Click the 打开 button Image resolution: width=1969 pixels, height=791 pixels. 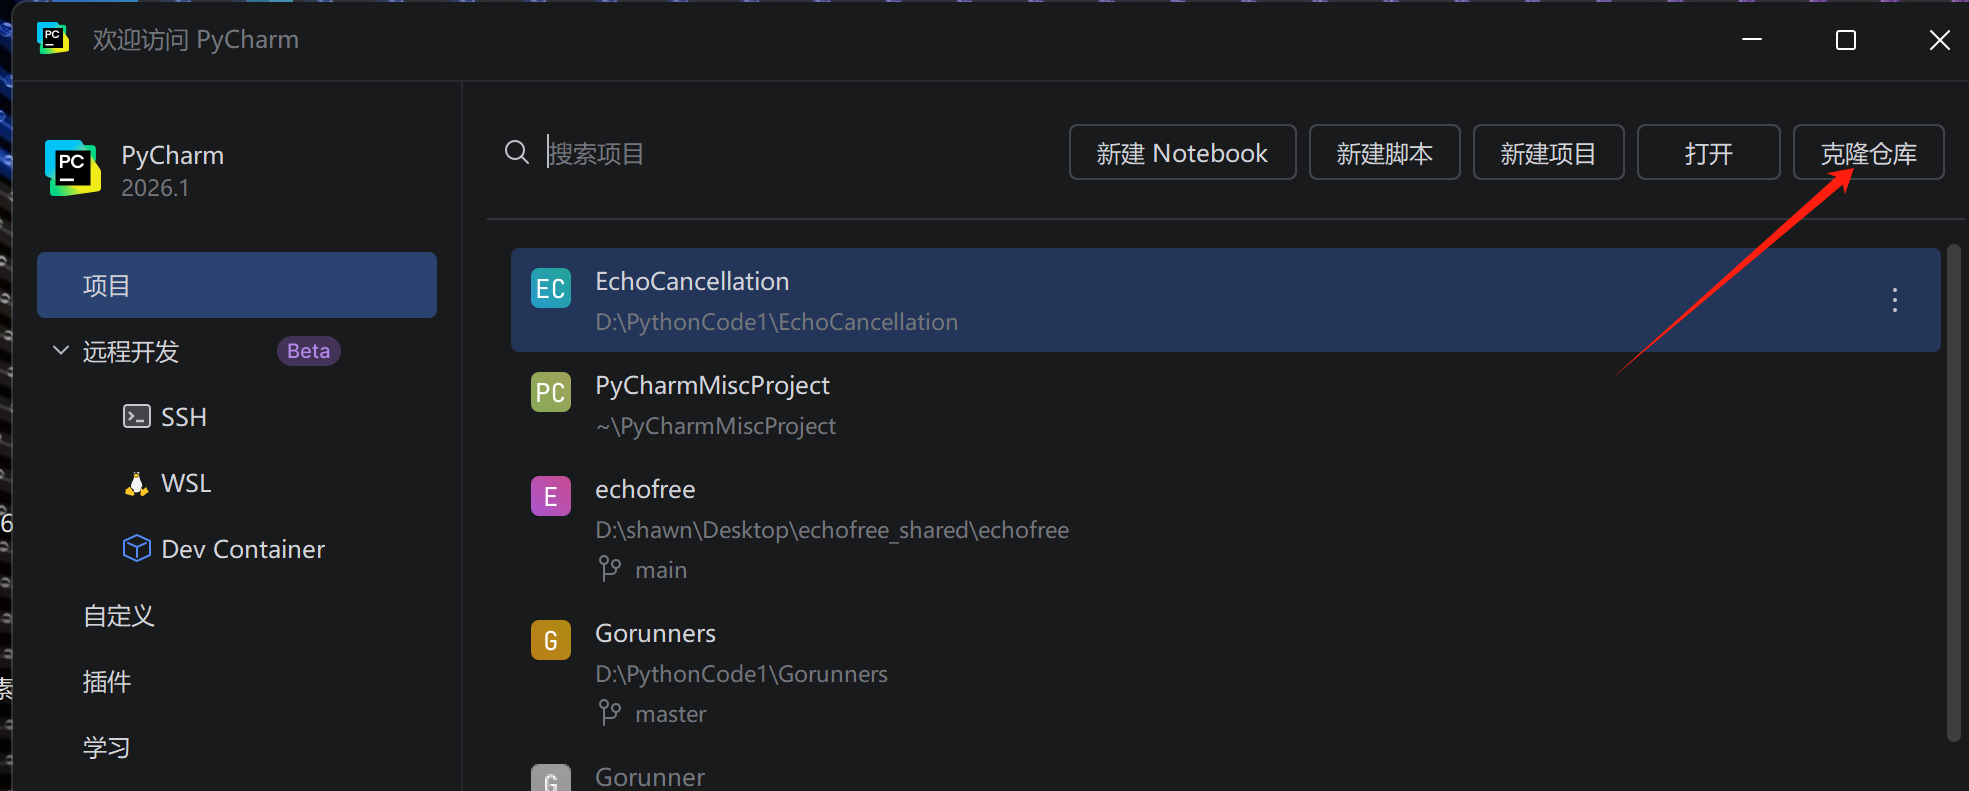[x=1708, y=152]
